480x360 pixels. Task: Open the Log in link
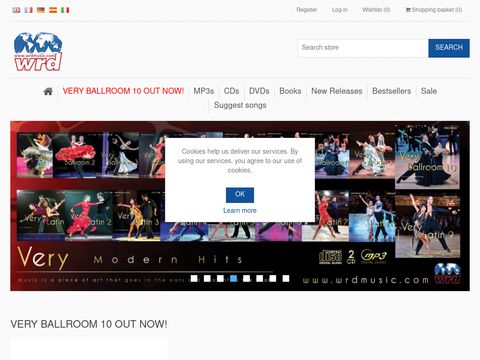point(340,10)
